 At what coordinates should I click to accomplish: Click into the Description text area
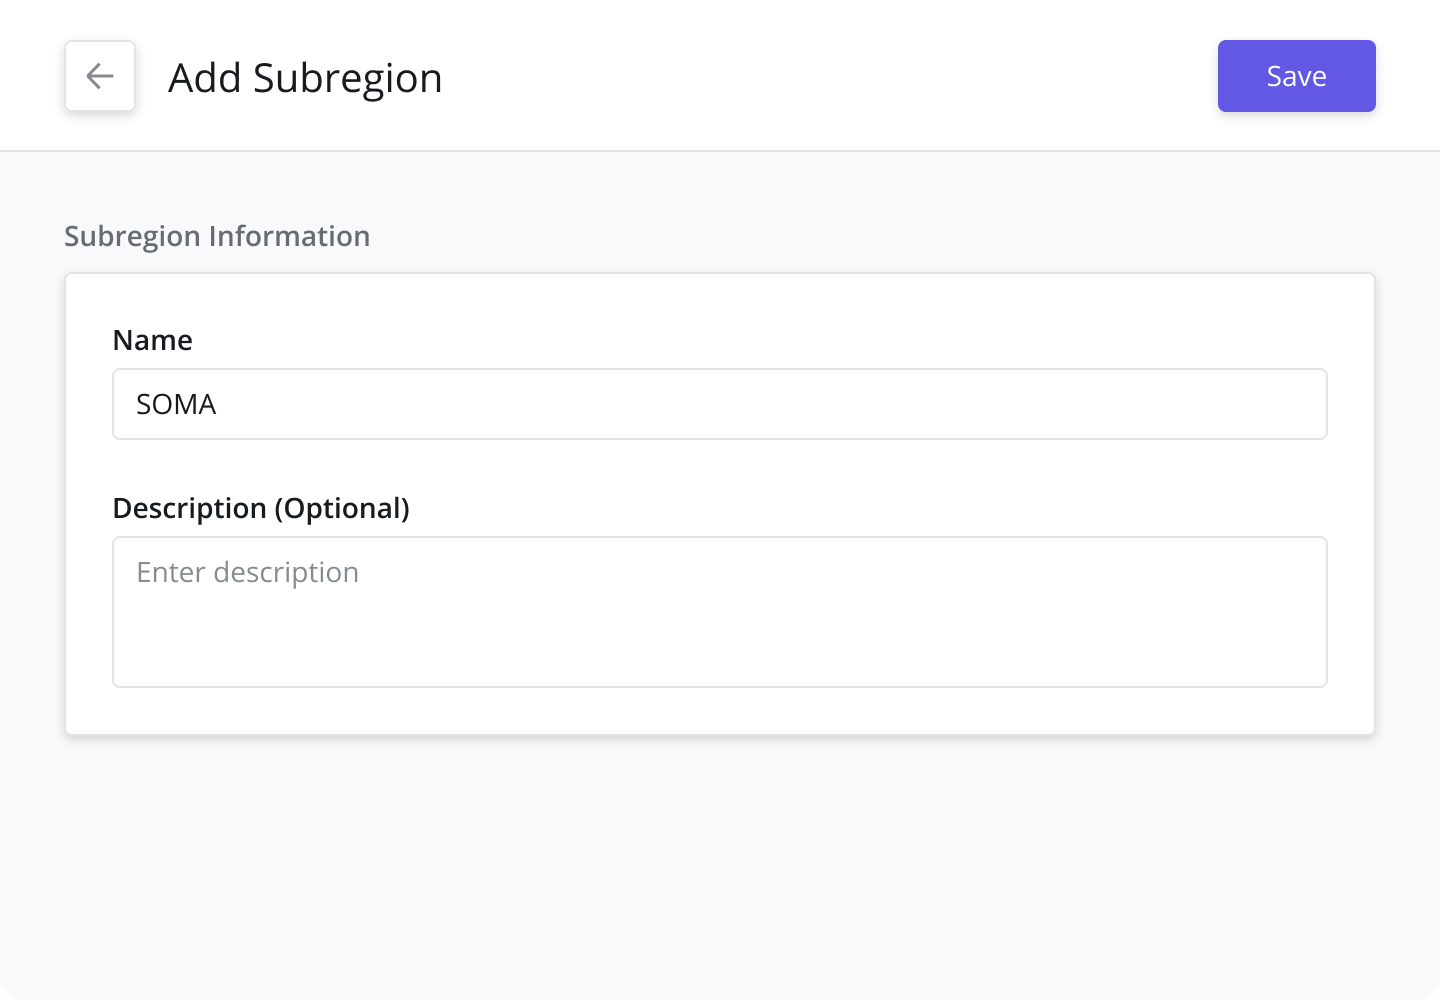720,612
